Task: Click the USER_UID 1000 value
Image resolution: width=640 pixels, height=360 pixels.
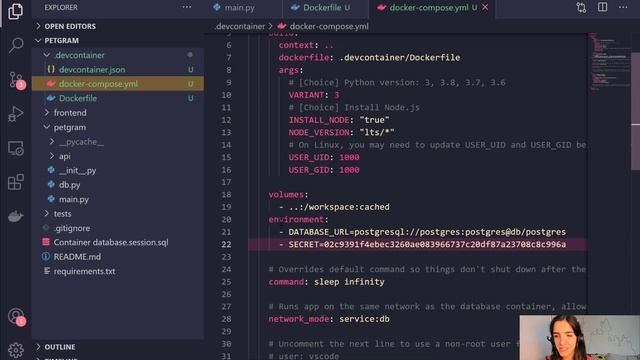Action: (x=349, y=157)
